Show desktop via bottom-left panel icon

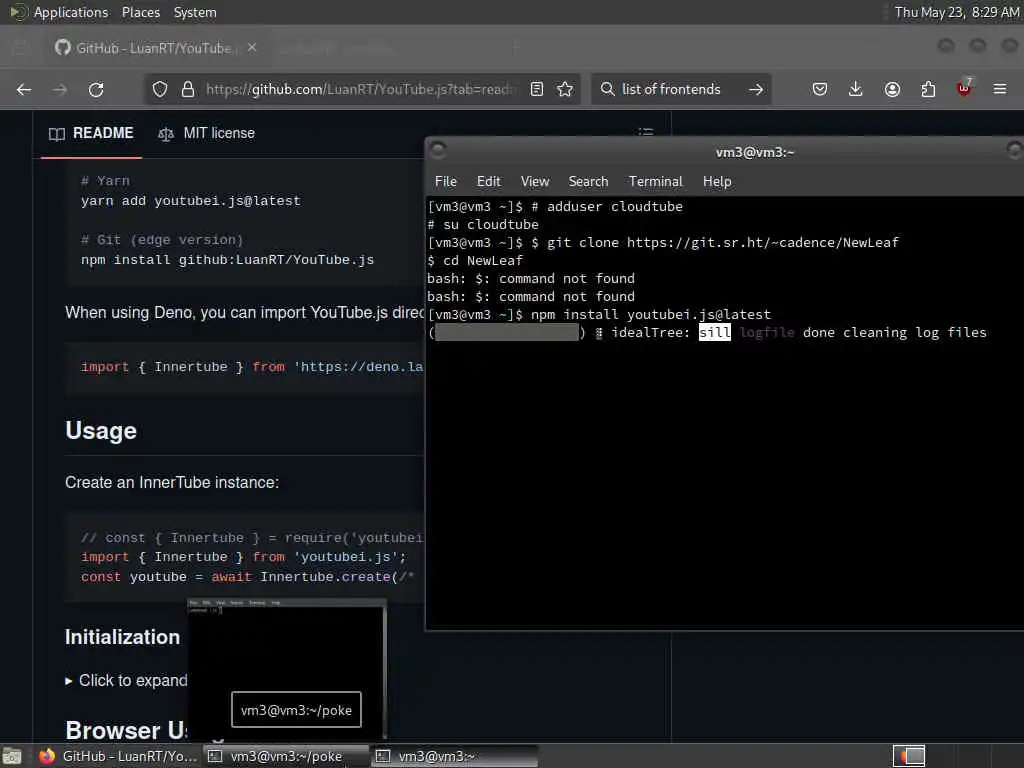point(12,756)
